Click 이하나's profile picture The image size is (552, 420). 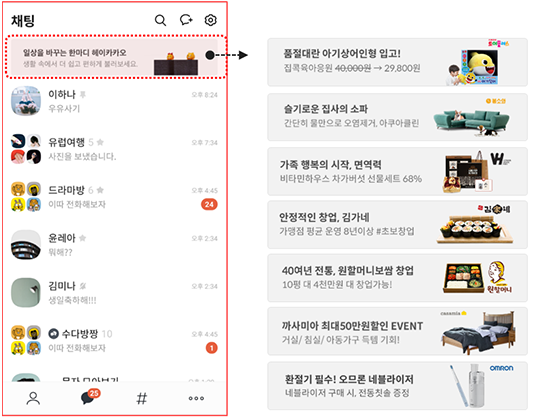point(26,101)
